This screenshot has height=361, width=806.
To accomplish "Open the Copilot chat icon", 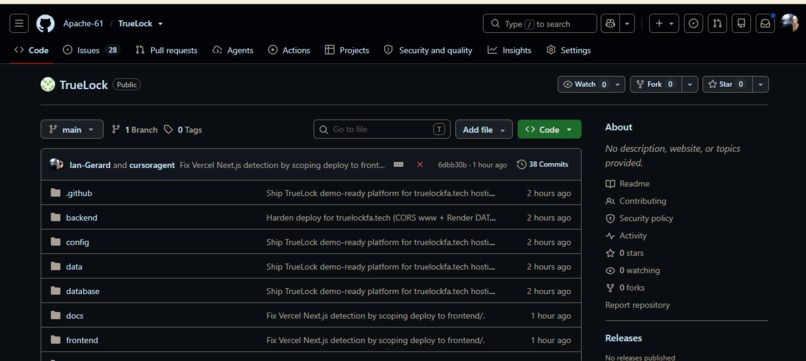I will [610, 24].
